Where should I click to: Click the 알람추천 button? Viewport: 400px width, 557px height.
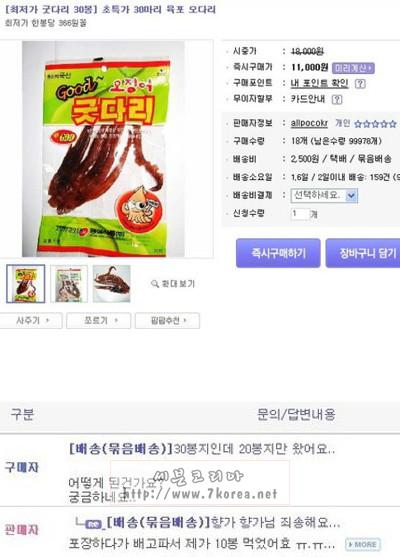point(167,320)
